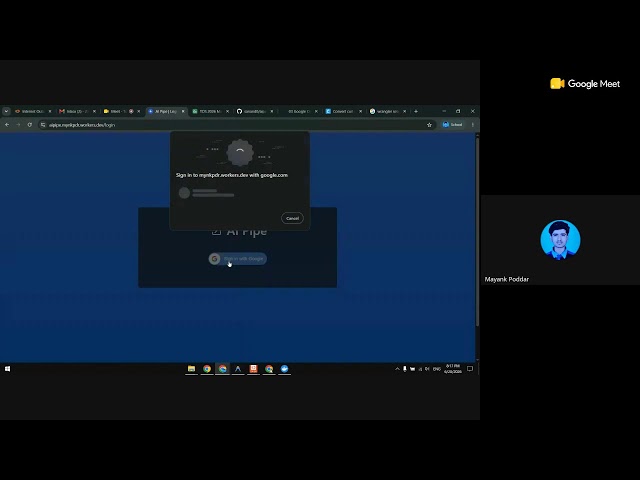Go forward in browser history
Screen dimensions: 640x480
pyautogui.click(x=18, y=124)
